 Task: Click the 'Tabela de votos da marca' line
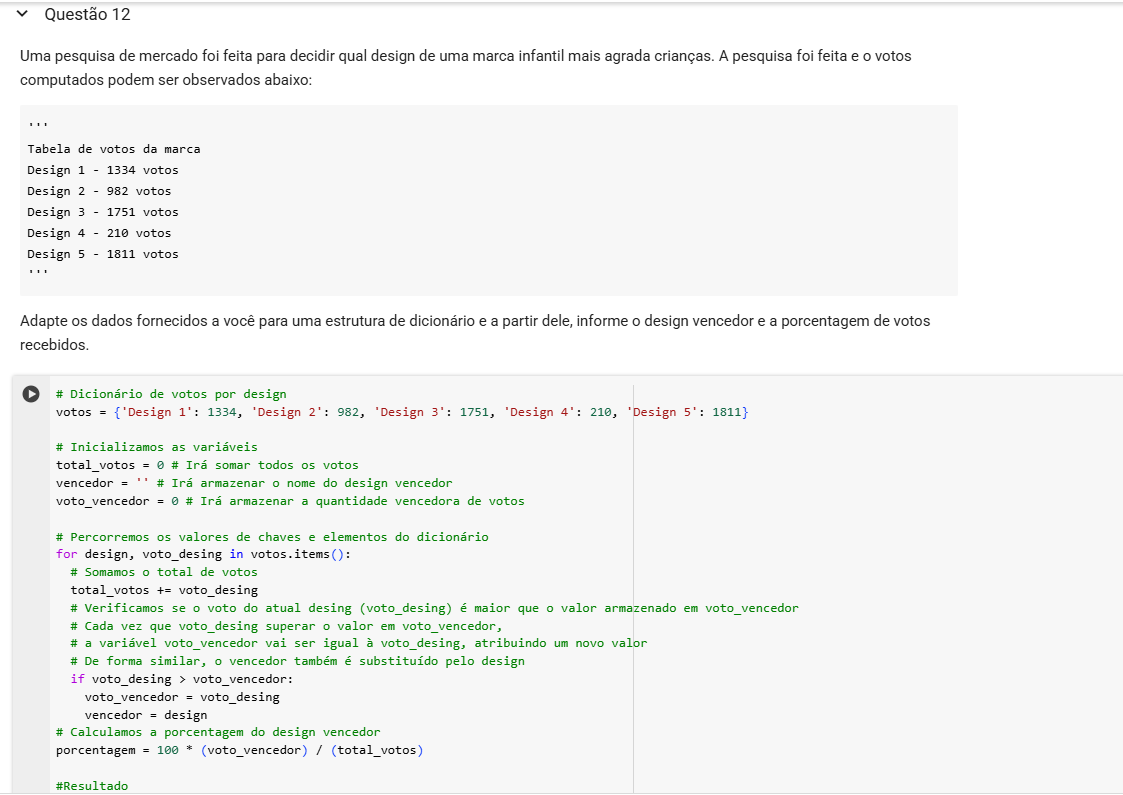click(114, 149)
